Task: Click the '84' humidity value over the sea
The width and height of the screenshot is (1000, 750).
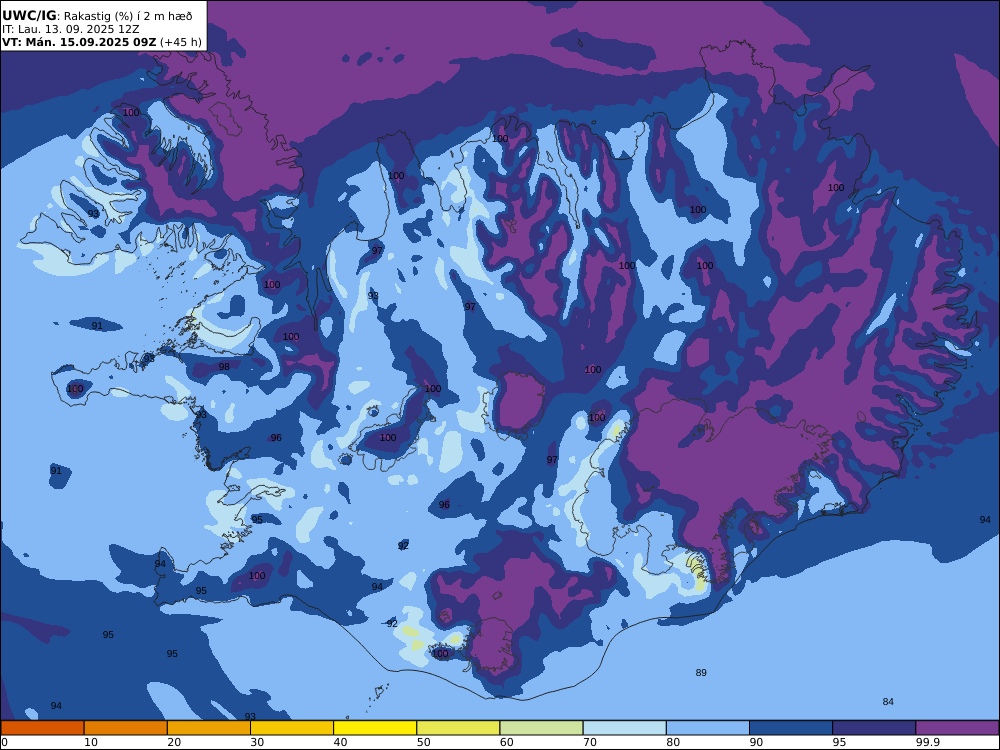Action: [x=888, y=702]
